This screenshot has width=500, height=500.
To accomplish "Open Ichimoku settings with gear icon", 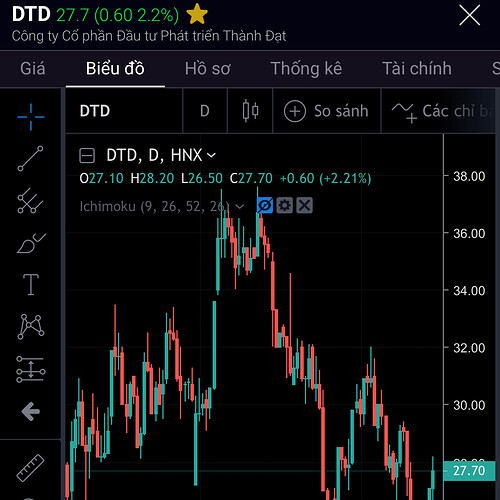I will point(285,205).
